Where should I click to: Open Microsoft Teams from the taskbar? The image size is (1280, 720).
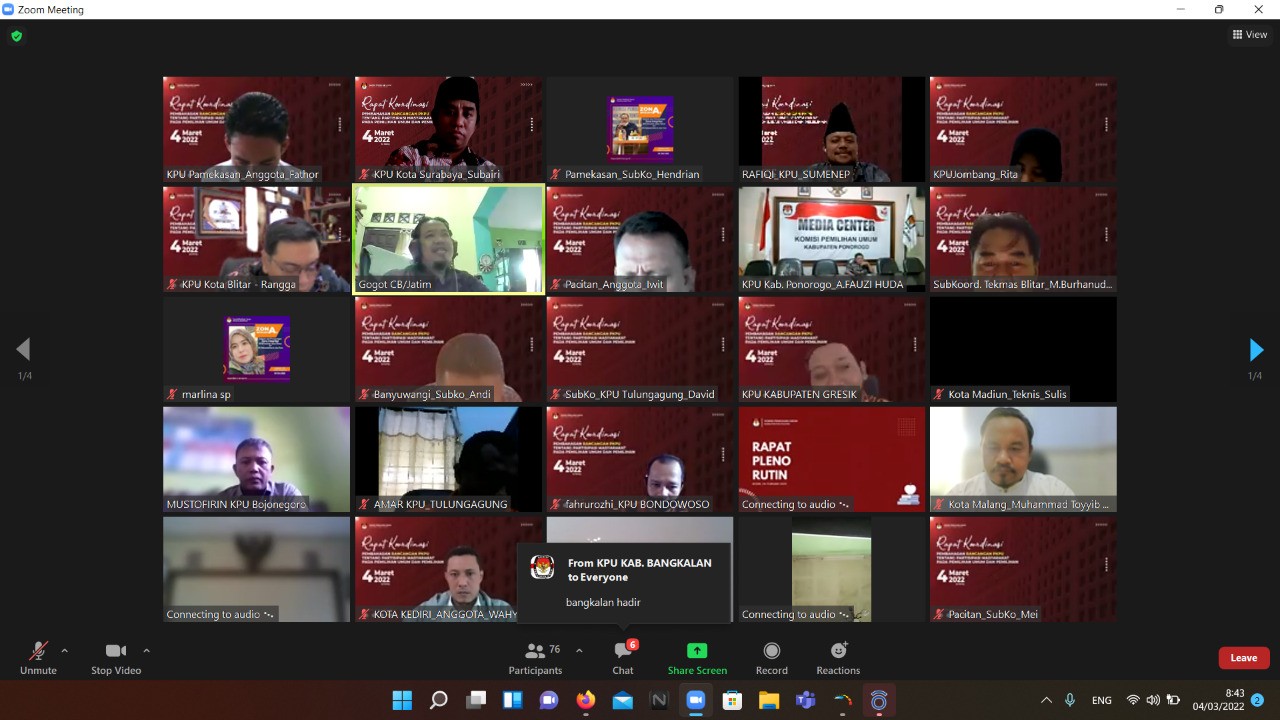click(805, 700)
